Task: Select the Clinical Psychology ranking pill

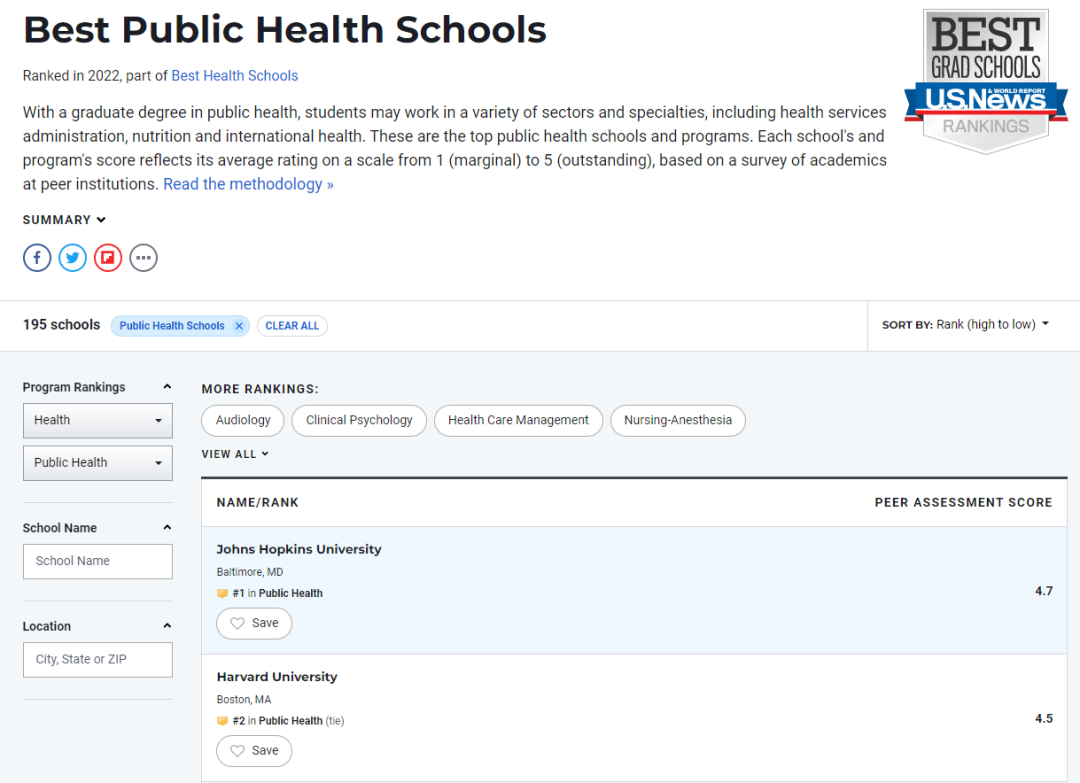Action: [x=359, y=420]
